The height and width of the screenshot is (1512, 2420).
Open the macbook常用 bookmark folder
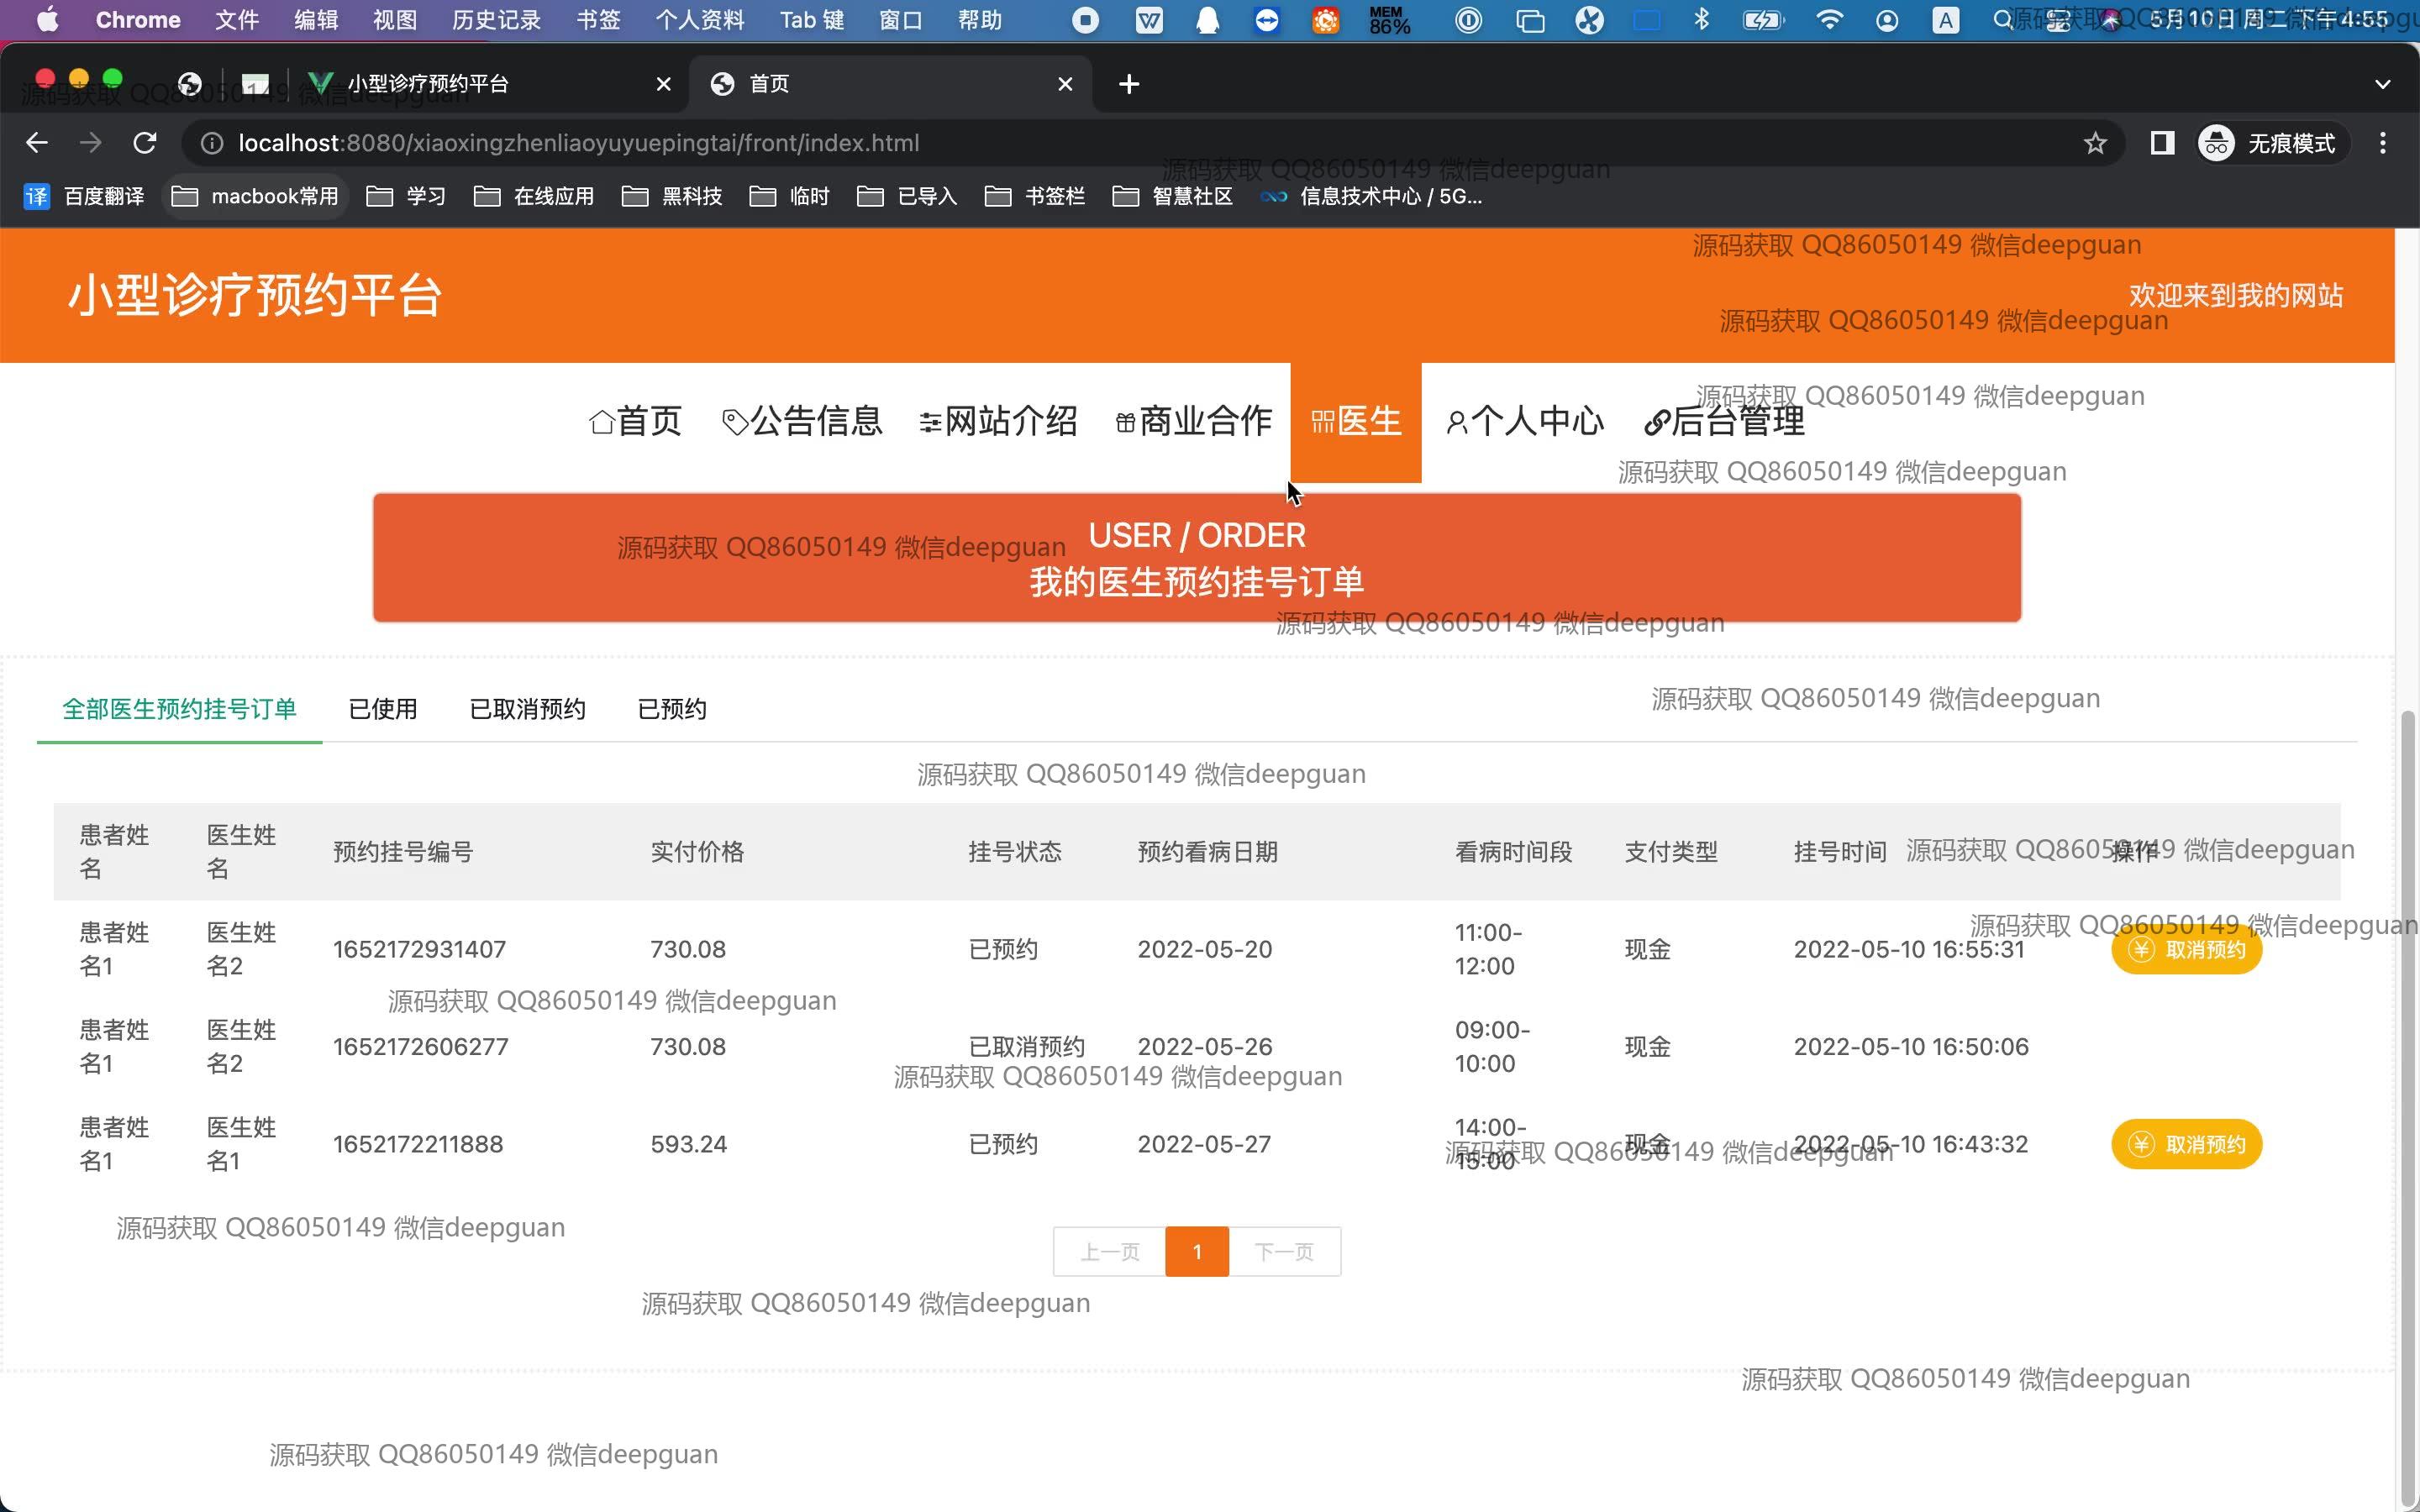click(256, 196)
